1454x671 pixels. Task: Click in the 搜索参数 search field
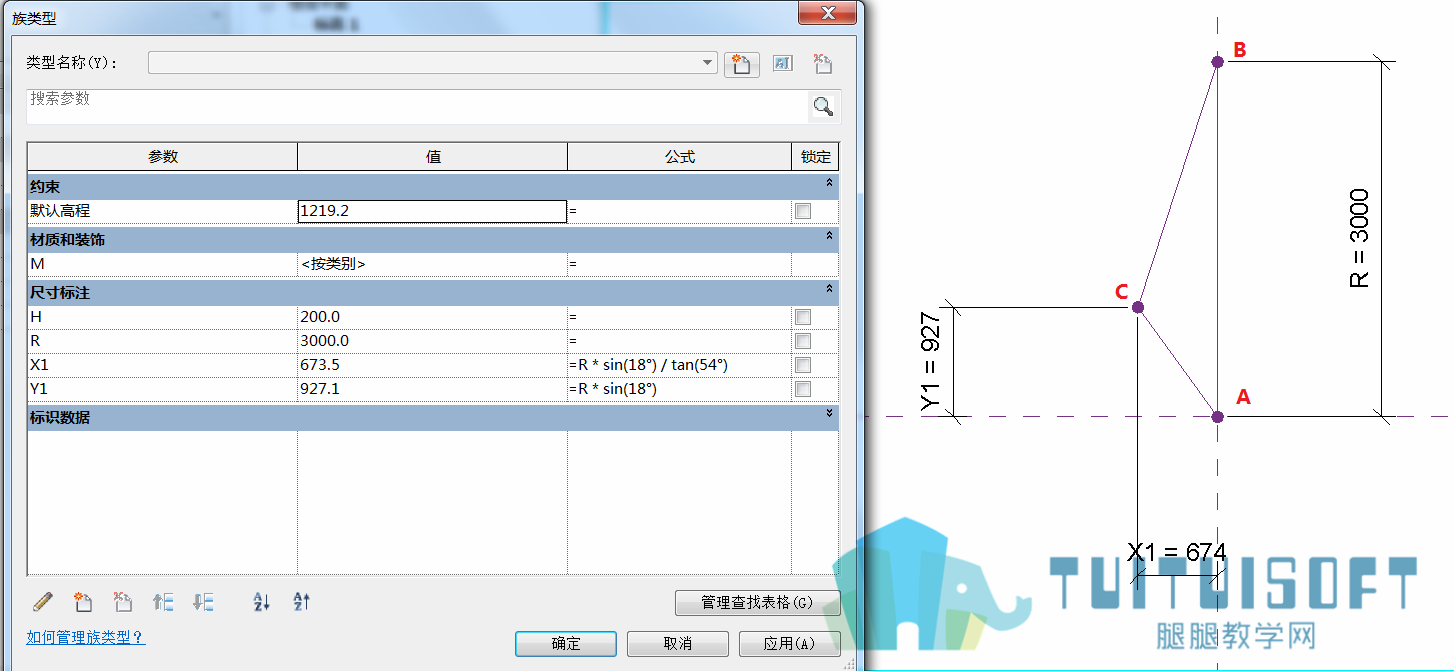pos(418,106)
